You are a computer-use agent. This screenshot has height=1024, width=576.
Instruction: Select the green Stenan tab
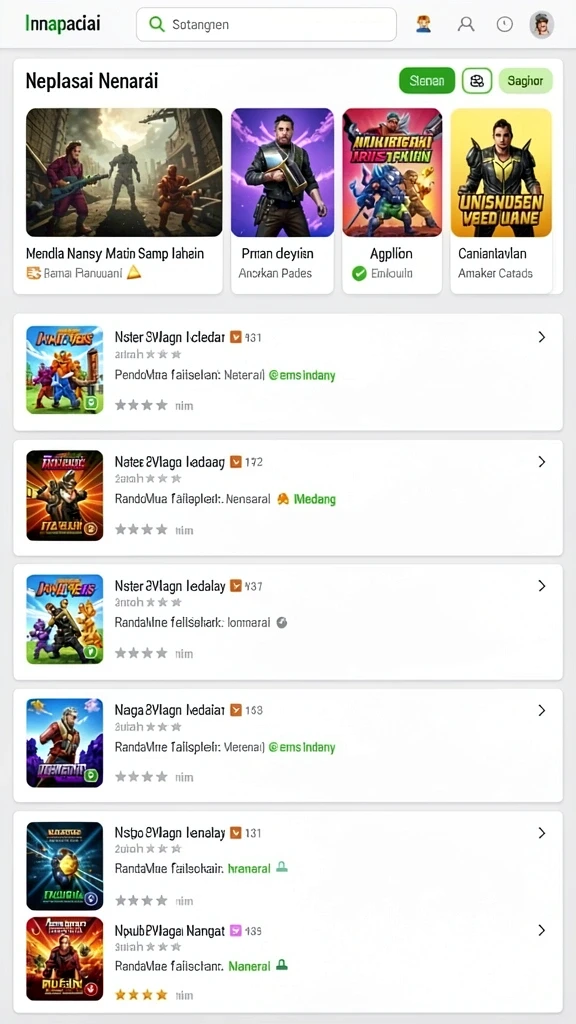427,81
